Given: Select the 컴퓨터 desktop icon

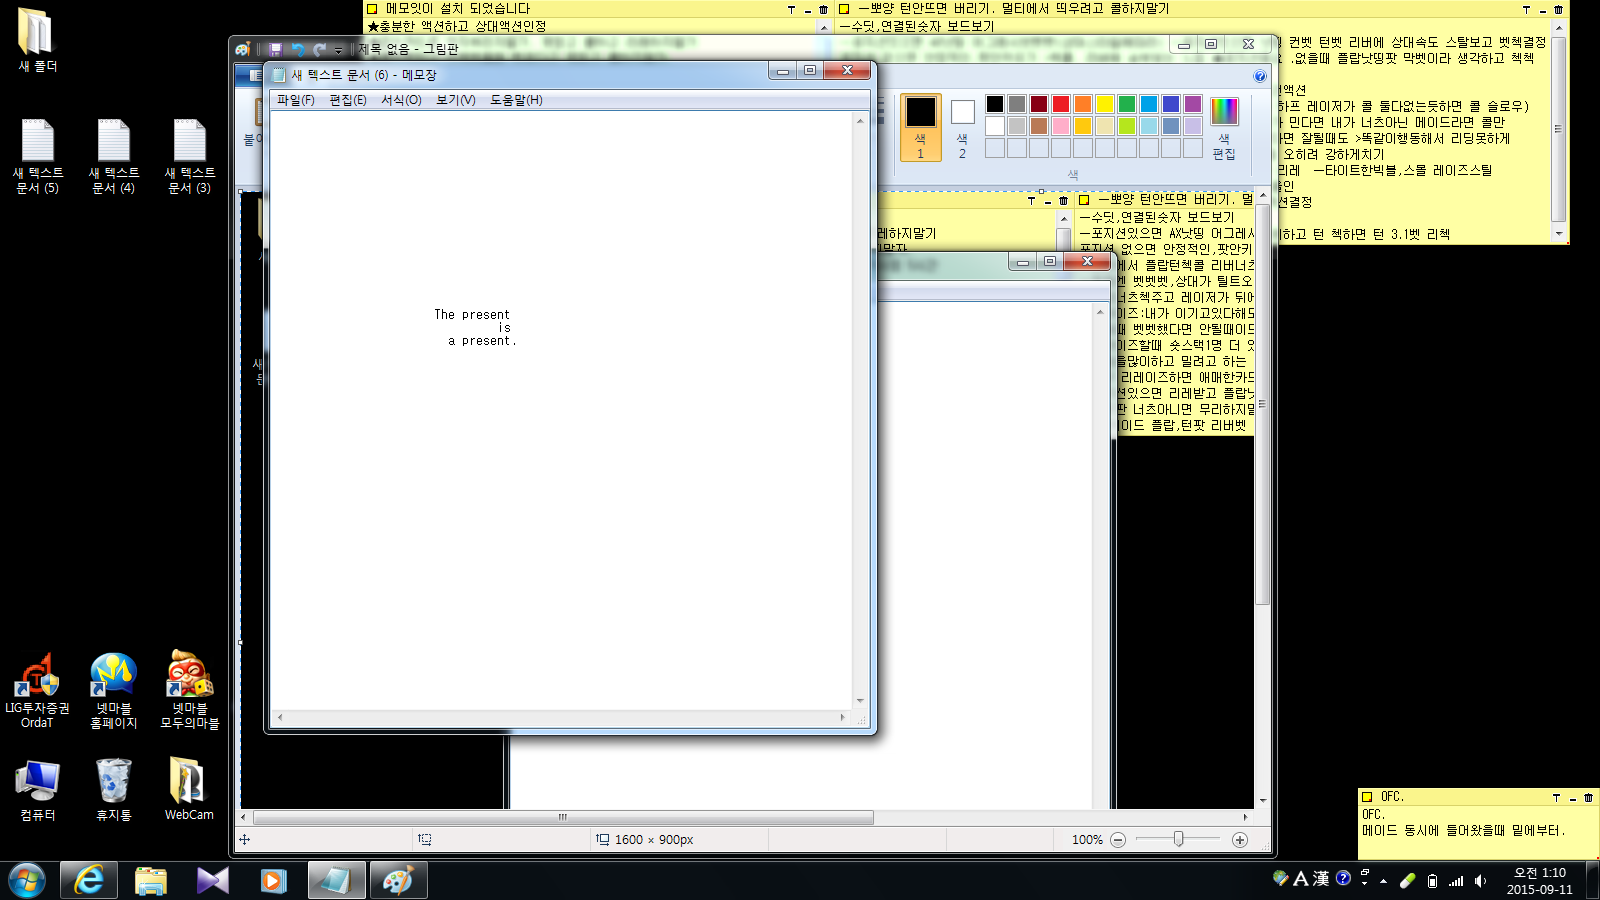Looking at the screenshot, I should point(38,790).
